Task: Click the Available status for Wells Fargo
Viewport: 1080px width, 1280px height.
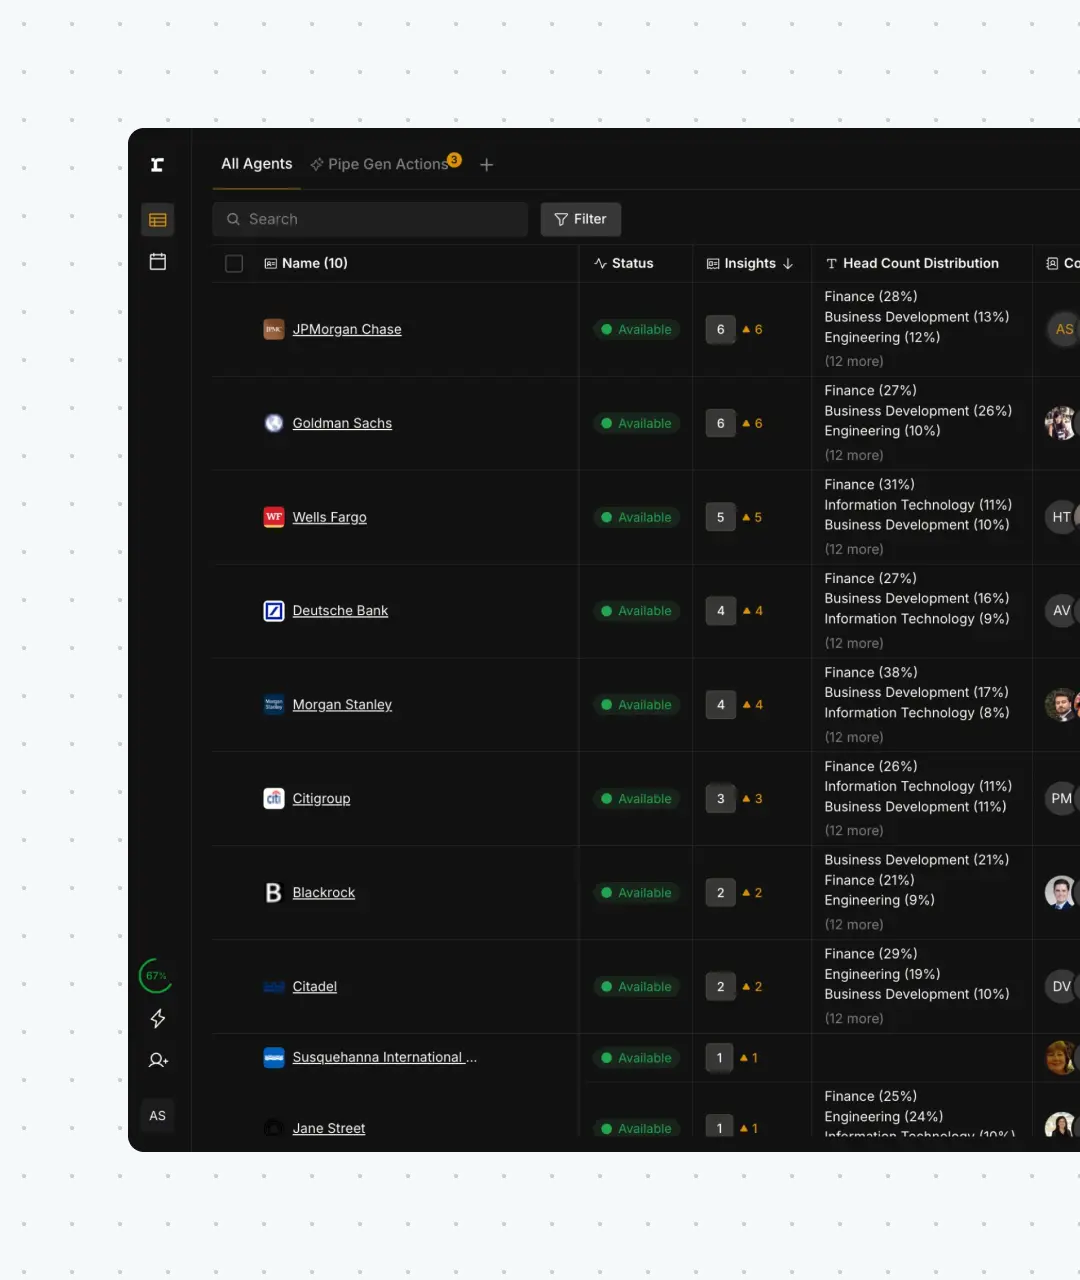Action: click(x=636, y=517)
